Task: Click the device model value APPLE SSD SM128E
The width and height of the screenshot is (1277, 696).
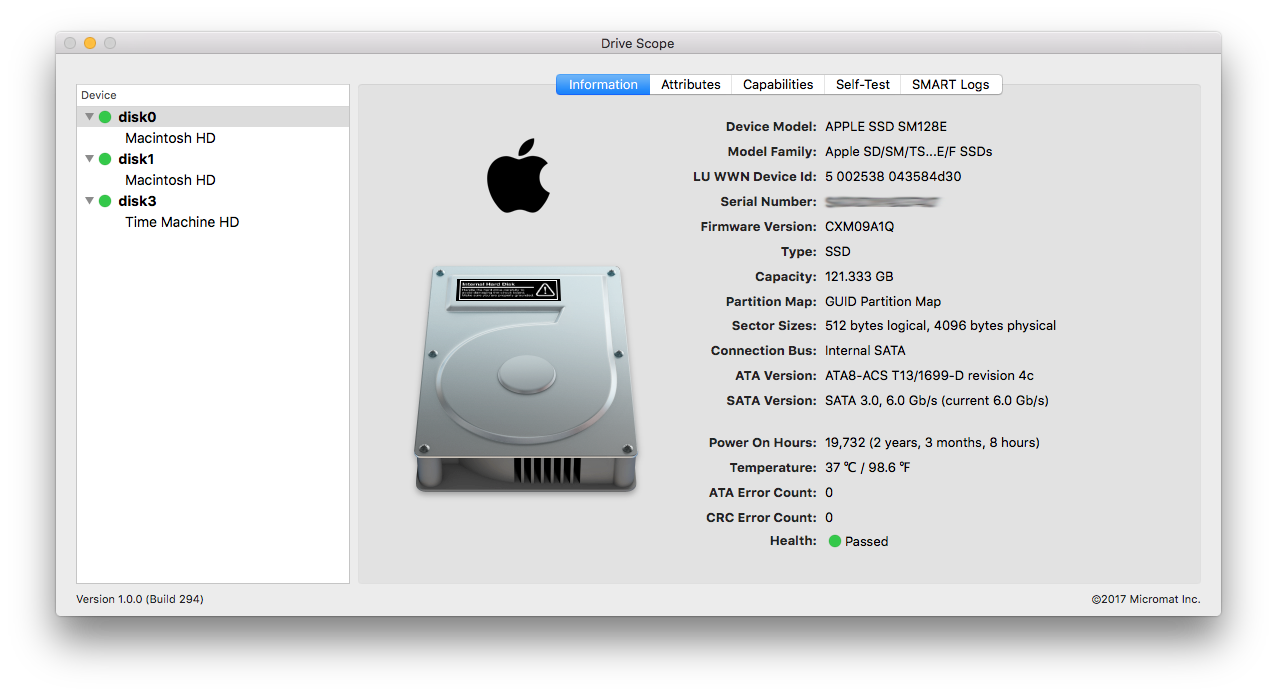Action: pyautogui.click(x=886, y=127)
